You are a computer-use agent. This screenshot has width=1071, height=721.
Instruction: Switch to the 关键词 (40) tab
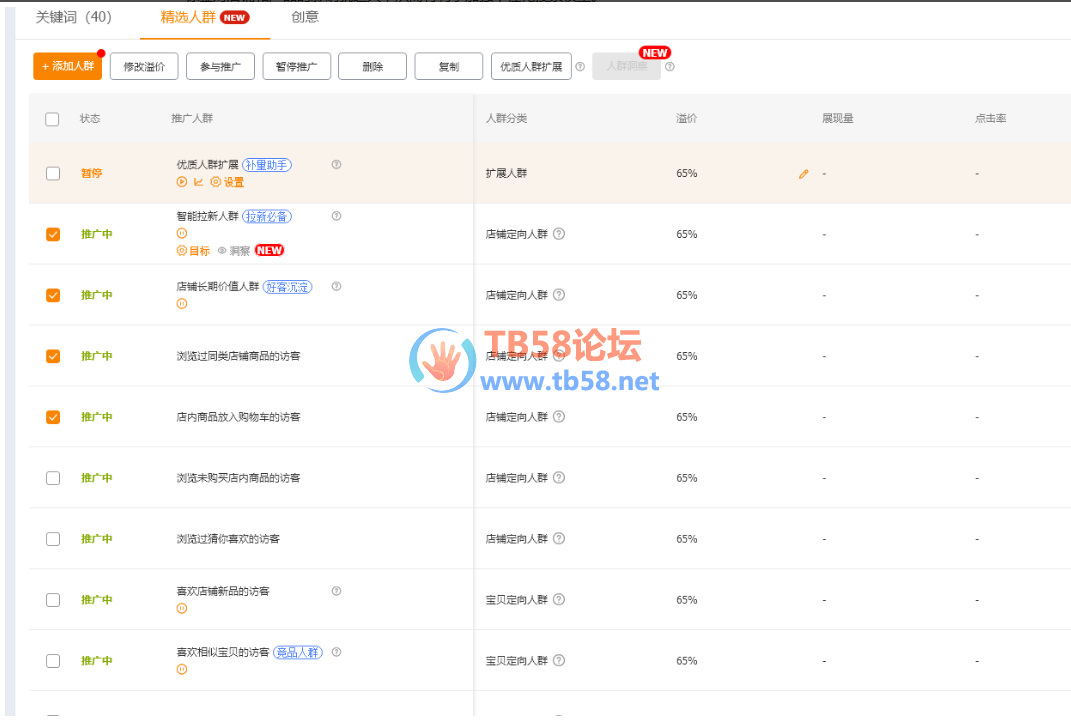click(x=74, y=17)
